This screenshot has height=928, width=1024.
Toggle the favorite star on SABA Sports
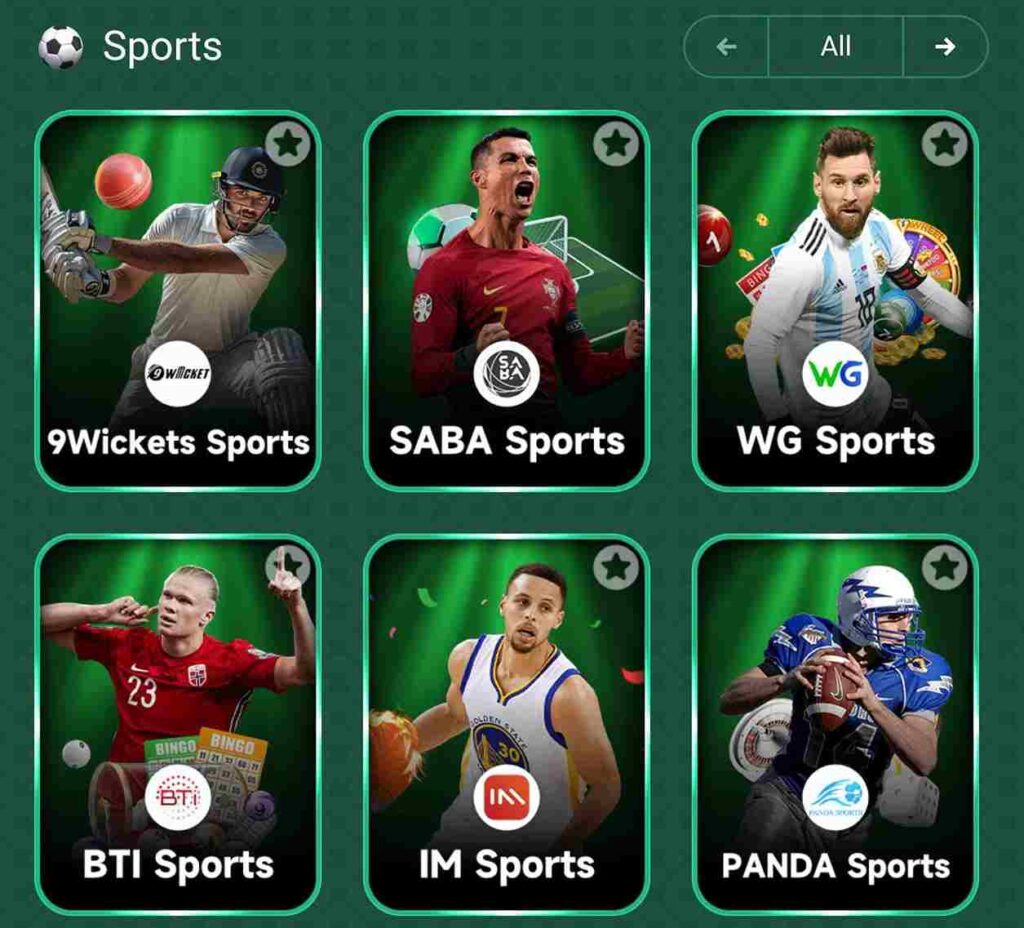point(616,143)
